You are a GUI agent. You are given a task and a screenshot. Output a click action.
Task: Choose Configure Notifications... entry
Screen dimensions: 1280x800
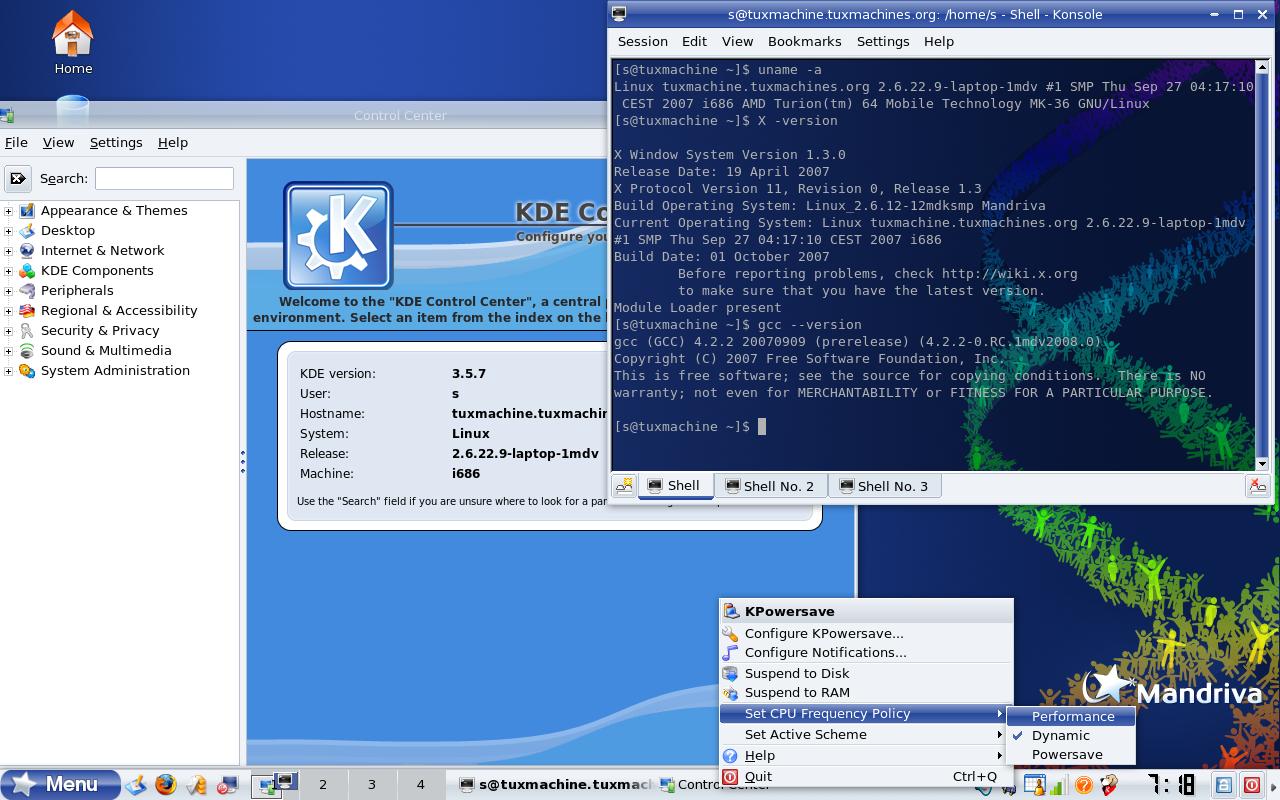(x=866, y=652)
